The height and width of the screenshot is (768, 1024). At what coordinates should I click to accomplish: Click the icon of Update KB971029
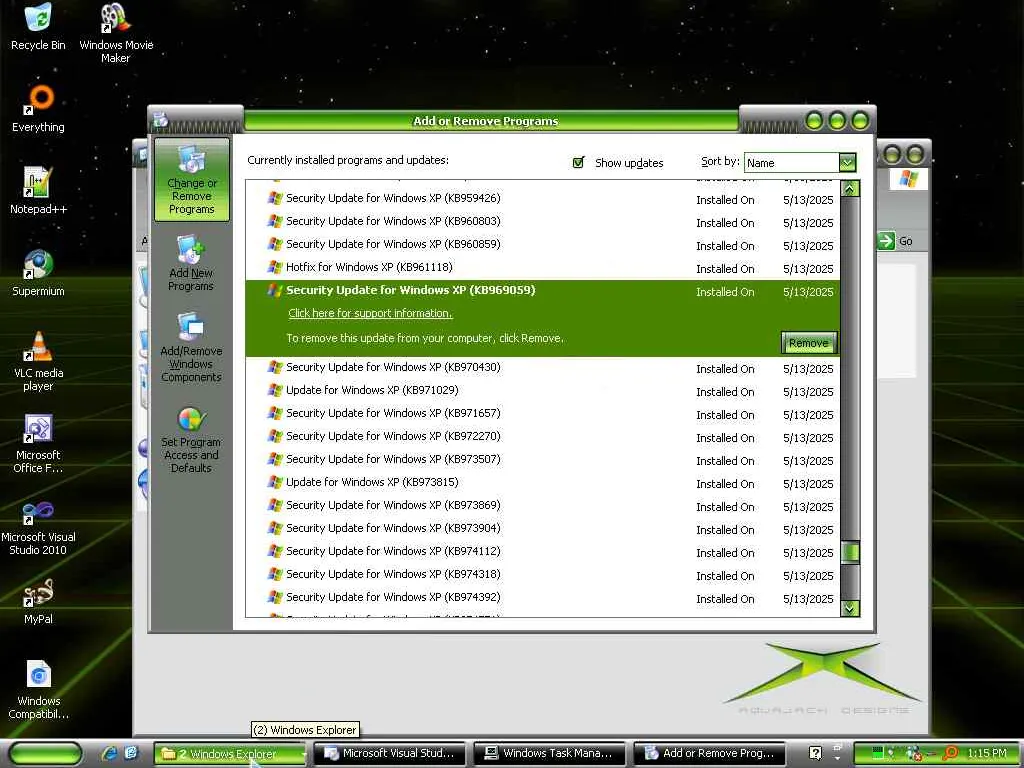tap(275, 390)
